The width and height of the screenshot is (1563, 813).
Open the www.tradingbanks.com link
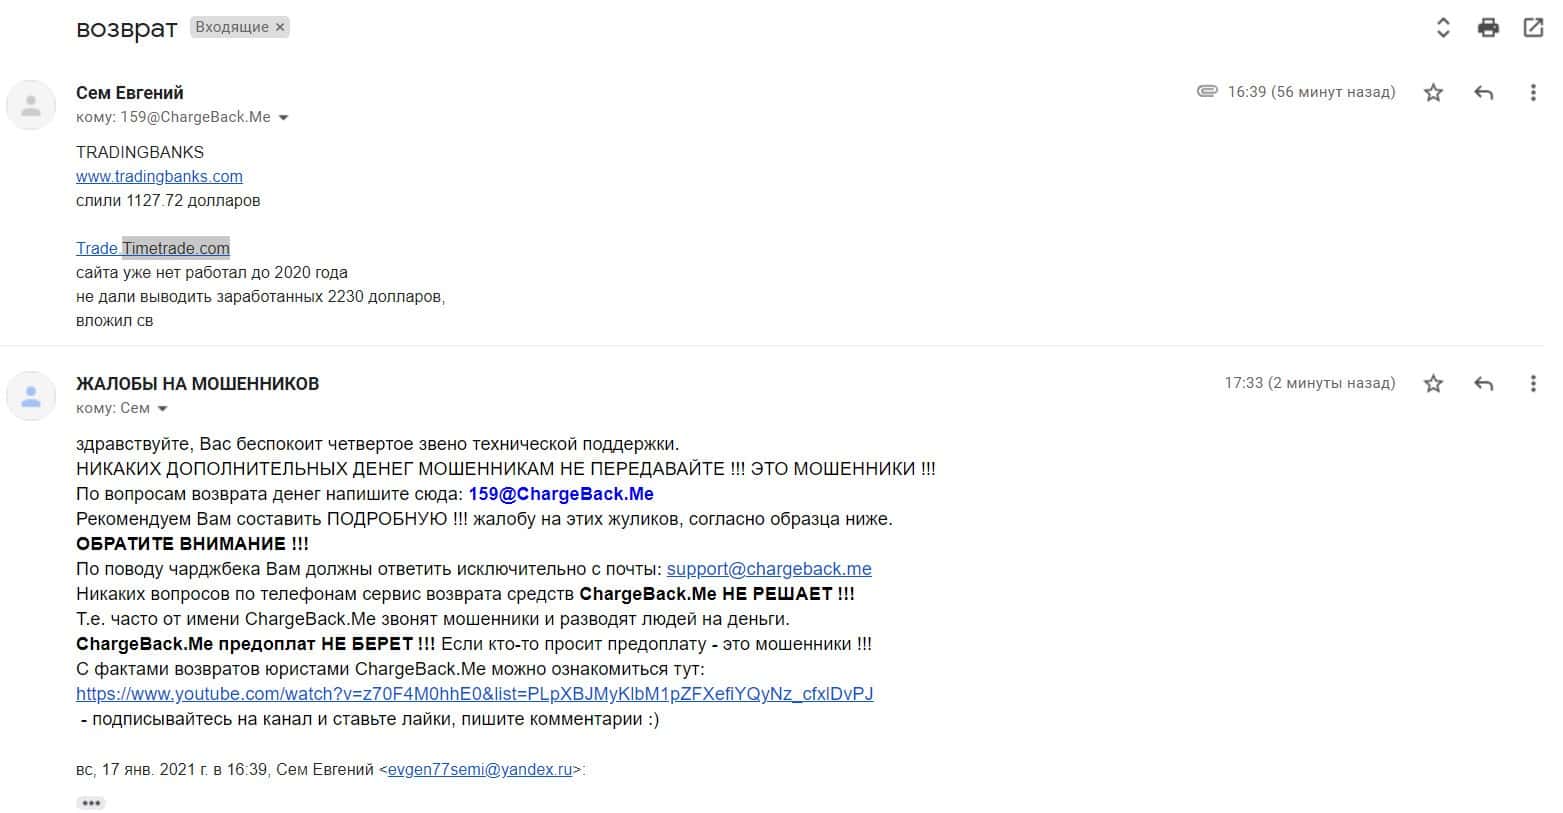coord(159,176)
